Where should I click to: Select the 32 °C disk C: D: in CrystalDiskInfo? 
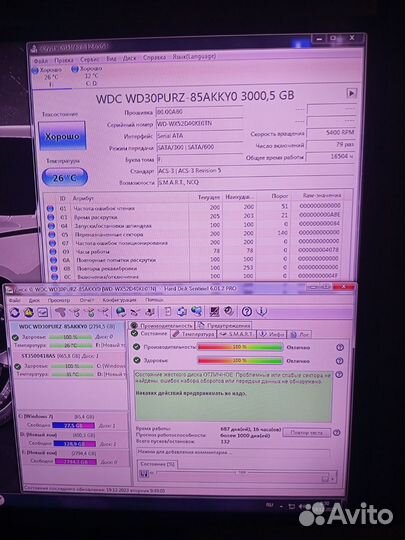click(x=87, y=76)
